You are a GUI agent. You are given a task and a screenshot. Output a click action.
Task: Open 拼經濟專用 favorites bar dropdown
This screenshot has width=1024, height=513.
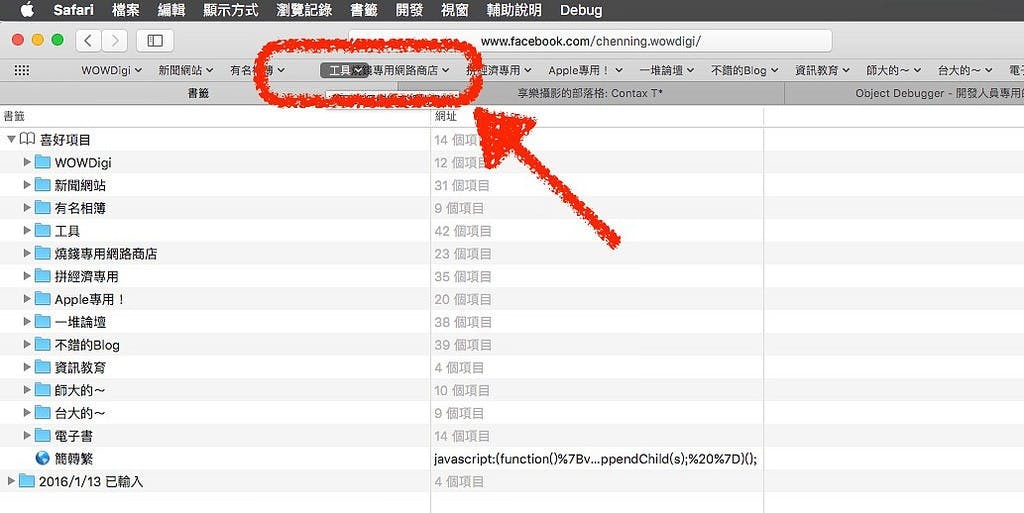(500, 70)
